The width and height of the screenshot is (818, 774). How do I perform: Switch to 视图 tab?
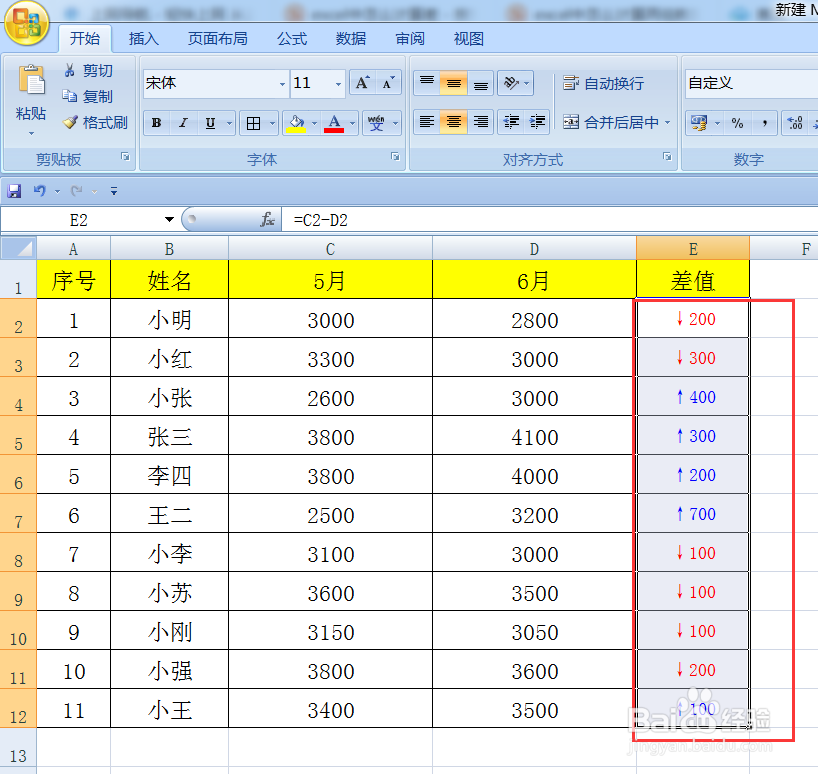click(468, 39)
